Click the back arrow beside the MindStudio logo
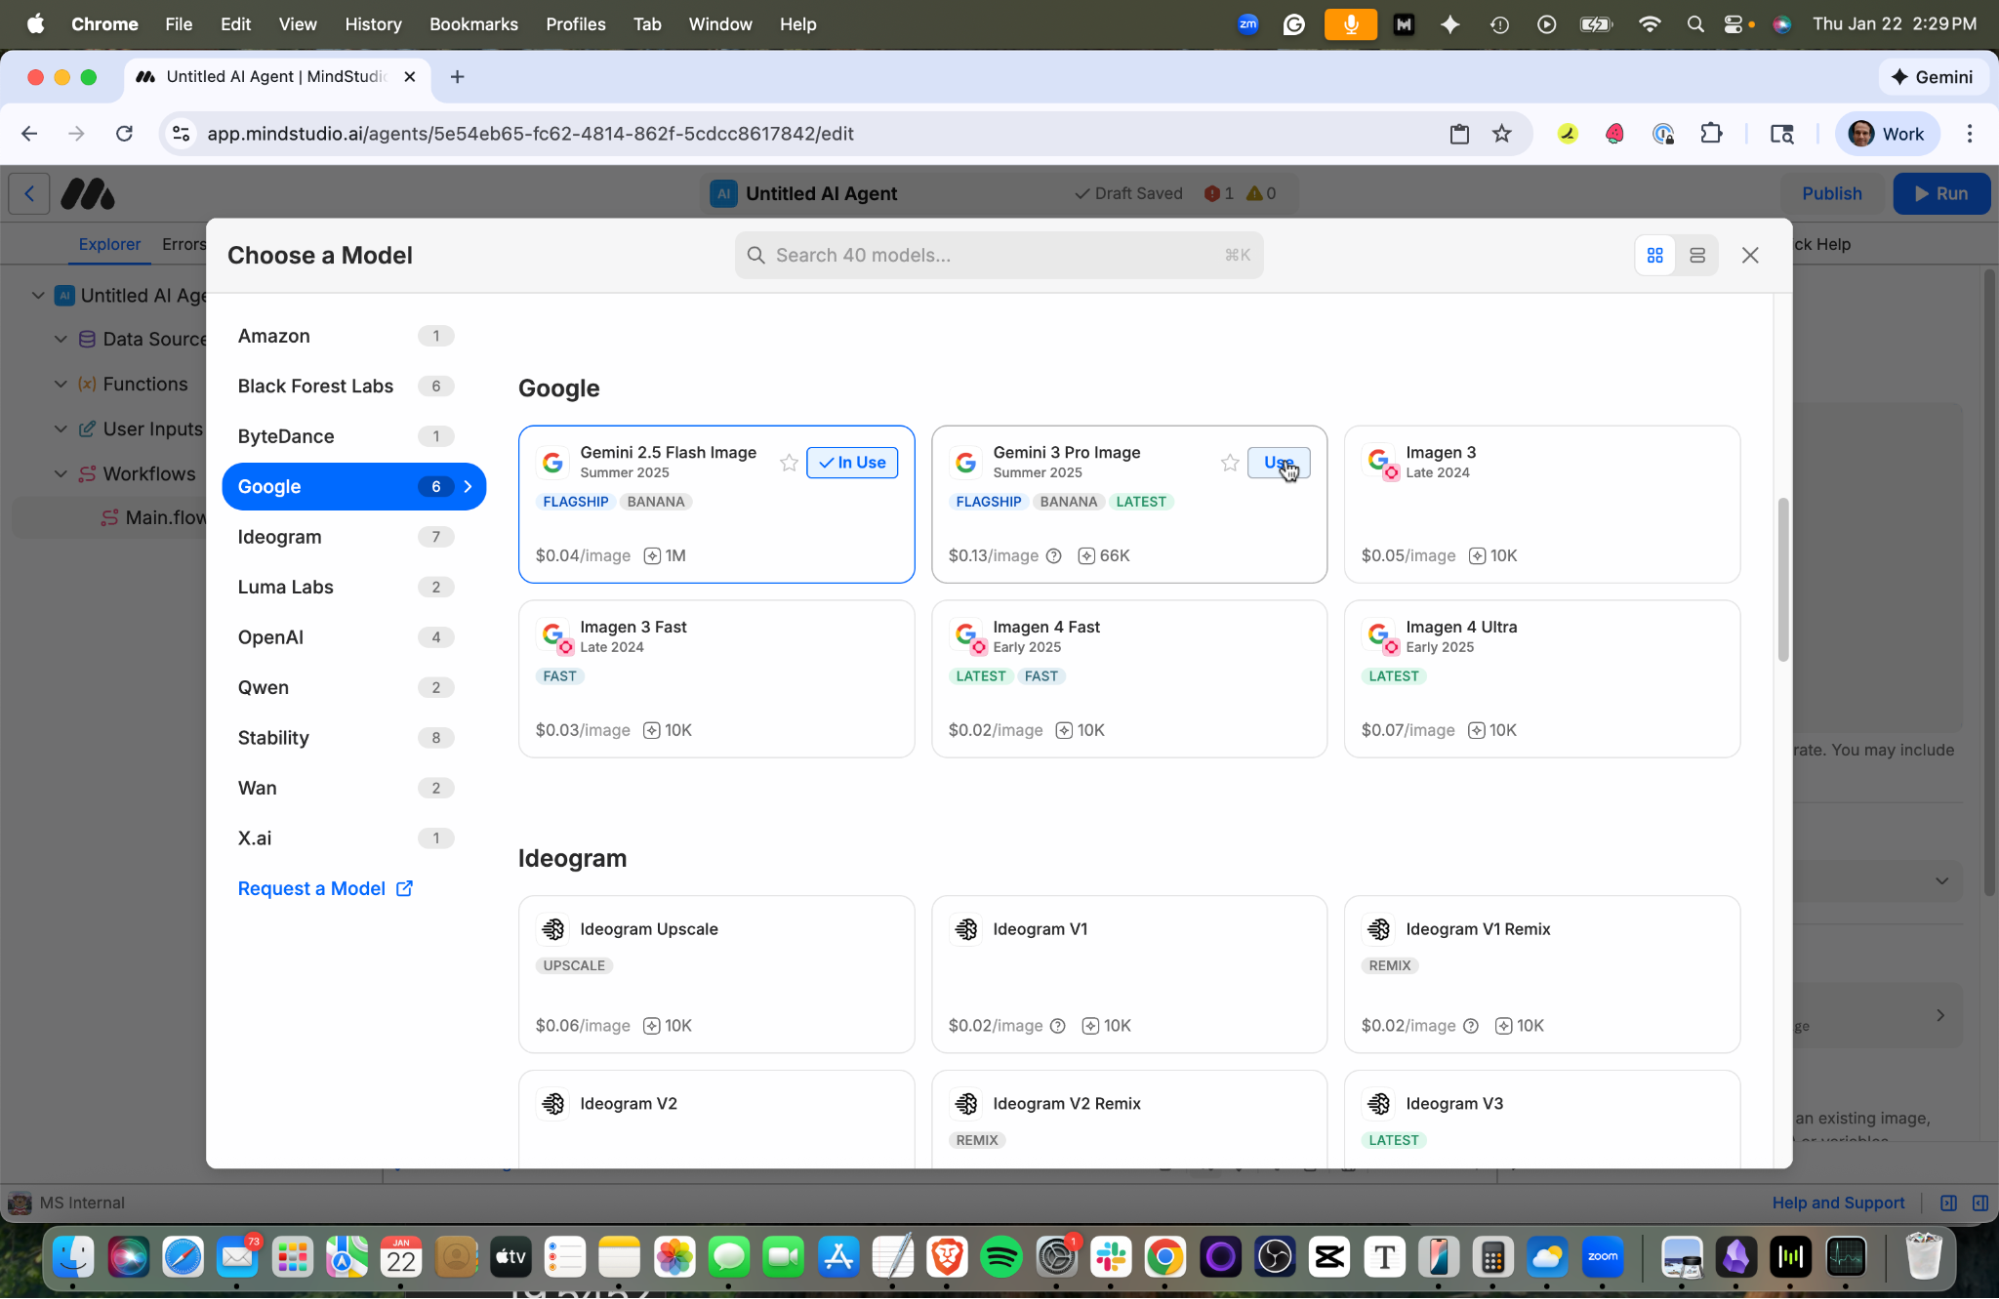 [28, 193]
